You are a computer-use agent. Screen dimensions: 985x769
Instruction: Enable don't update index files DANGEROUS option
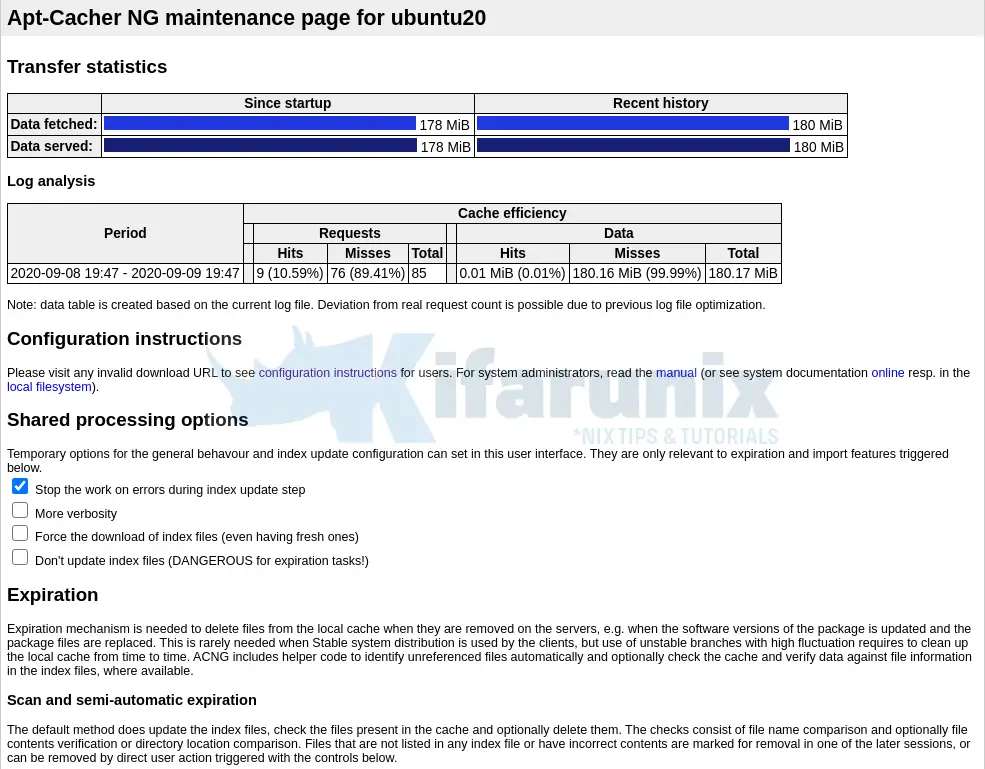click(x=20, y=557)
